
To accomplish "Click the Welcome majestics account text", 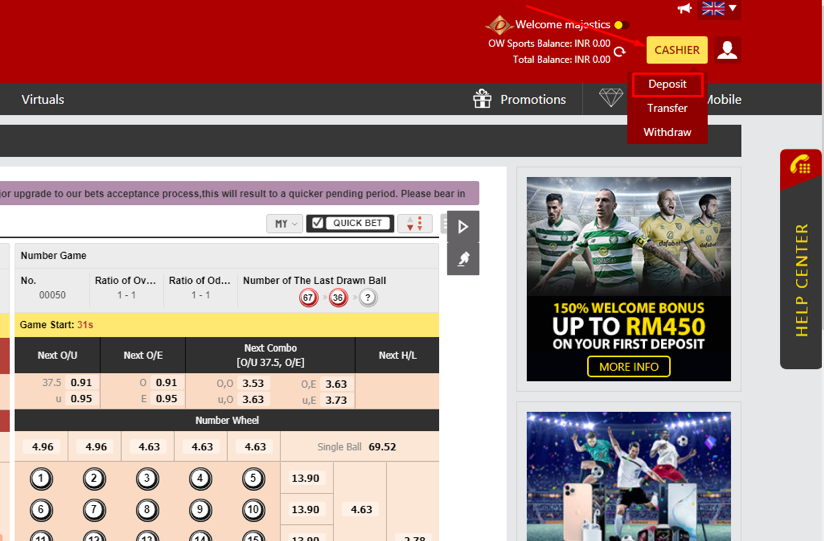I will [562, 24].
